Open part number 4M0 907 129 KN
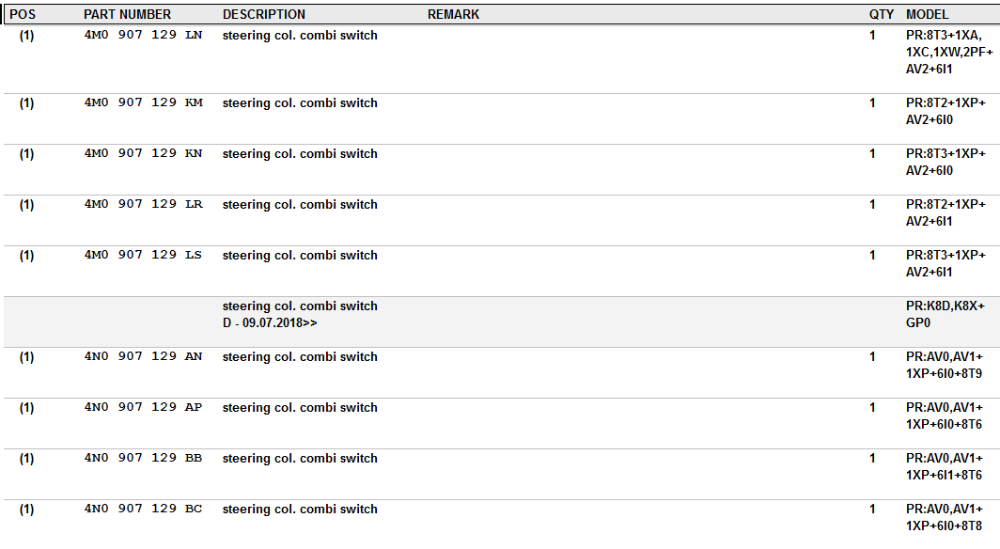1000x549 pixels. [143, 154]
